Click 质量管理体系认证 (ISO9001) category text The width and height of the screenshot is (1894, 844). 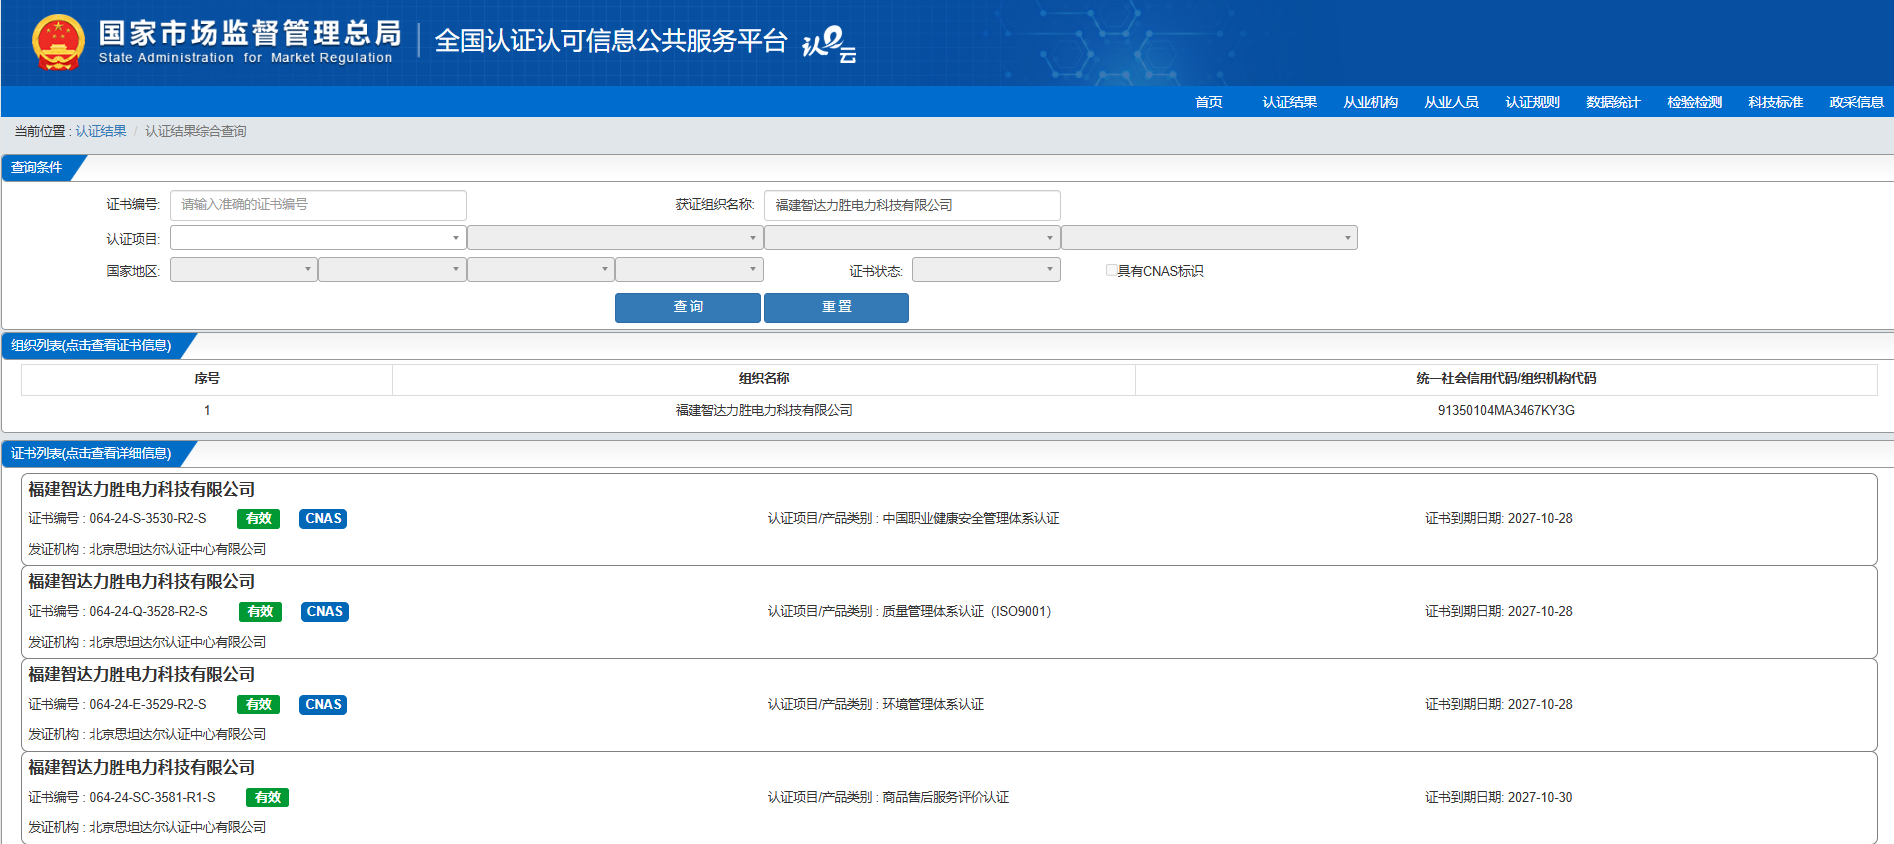click(967, 612)
